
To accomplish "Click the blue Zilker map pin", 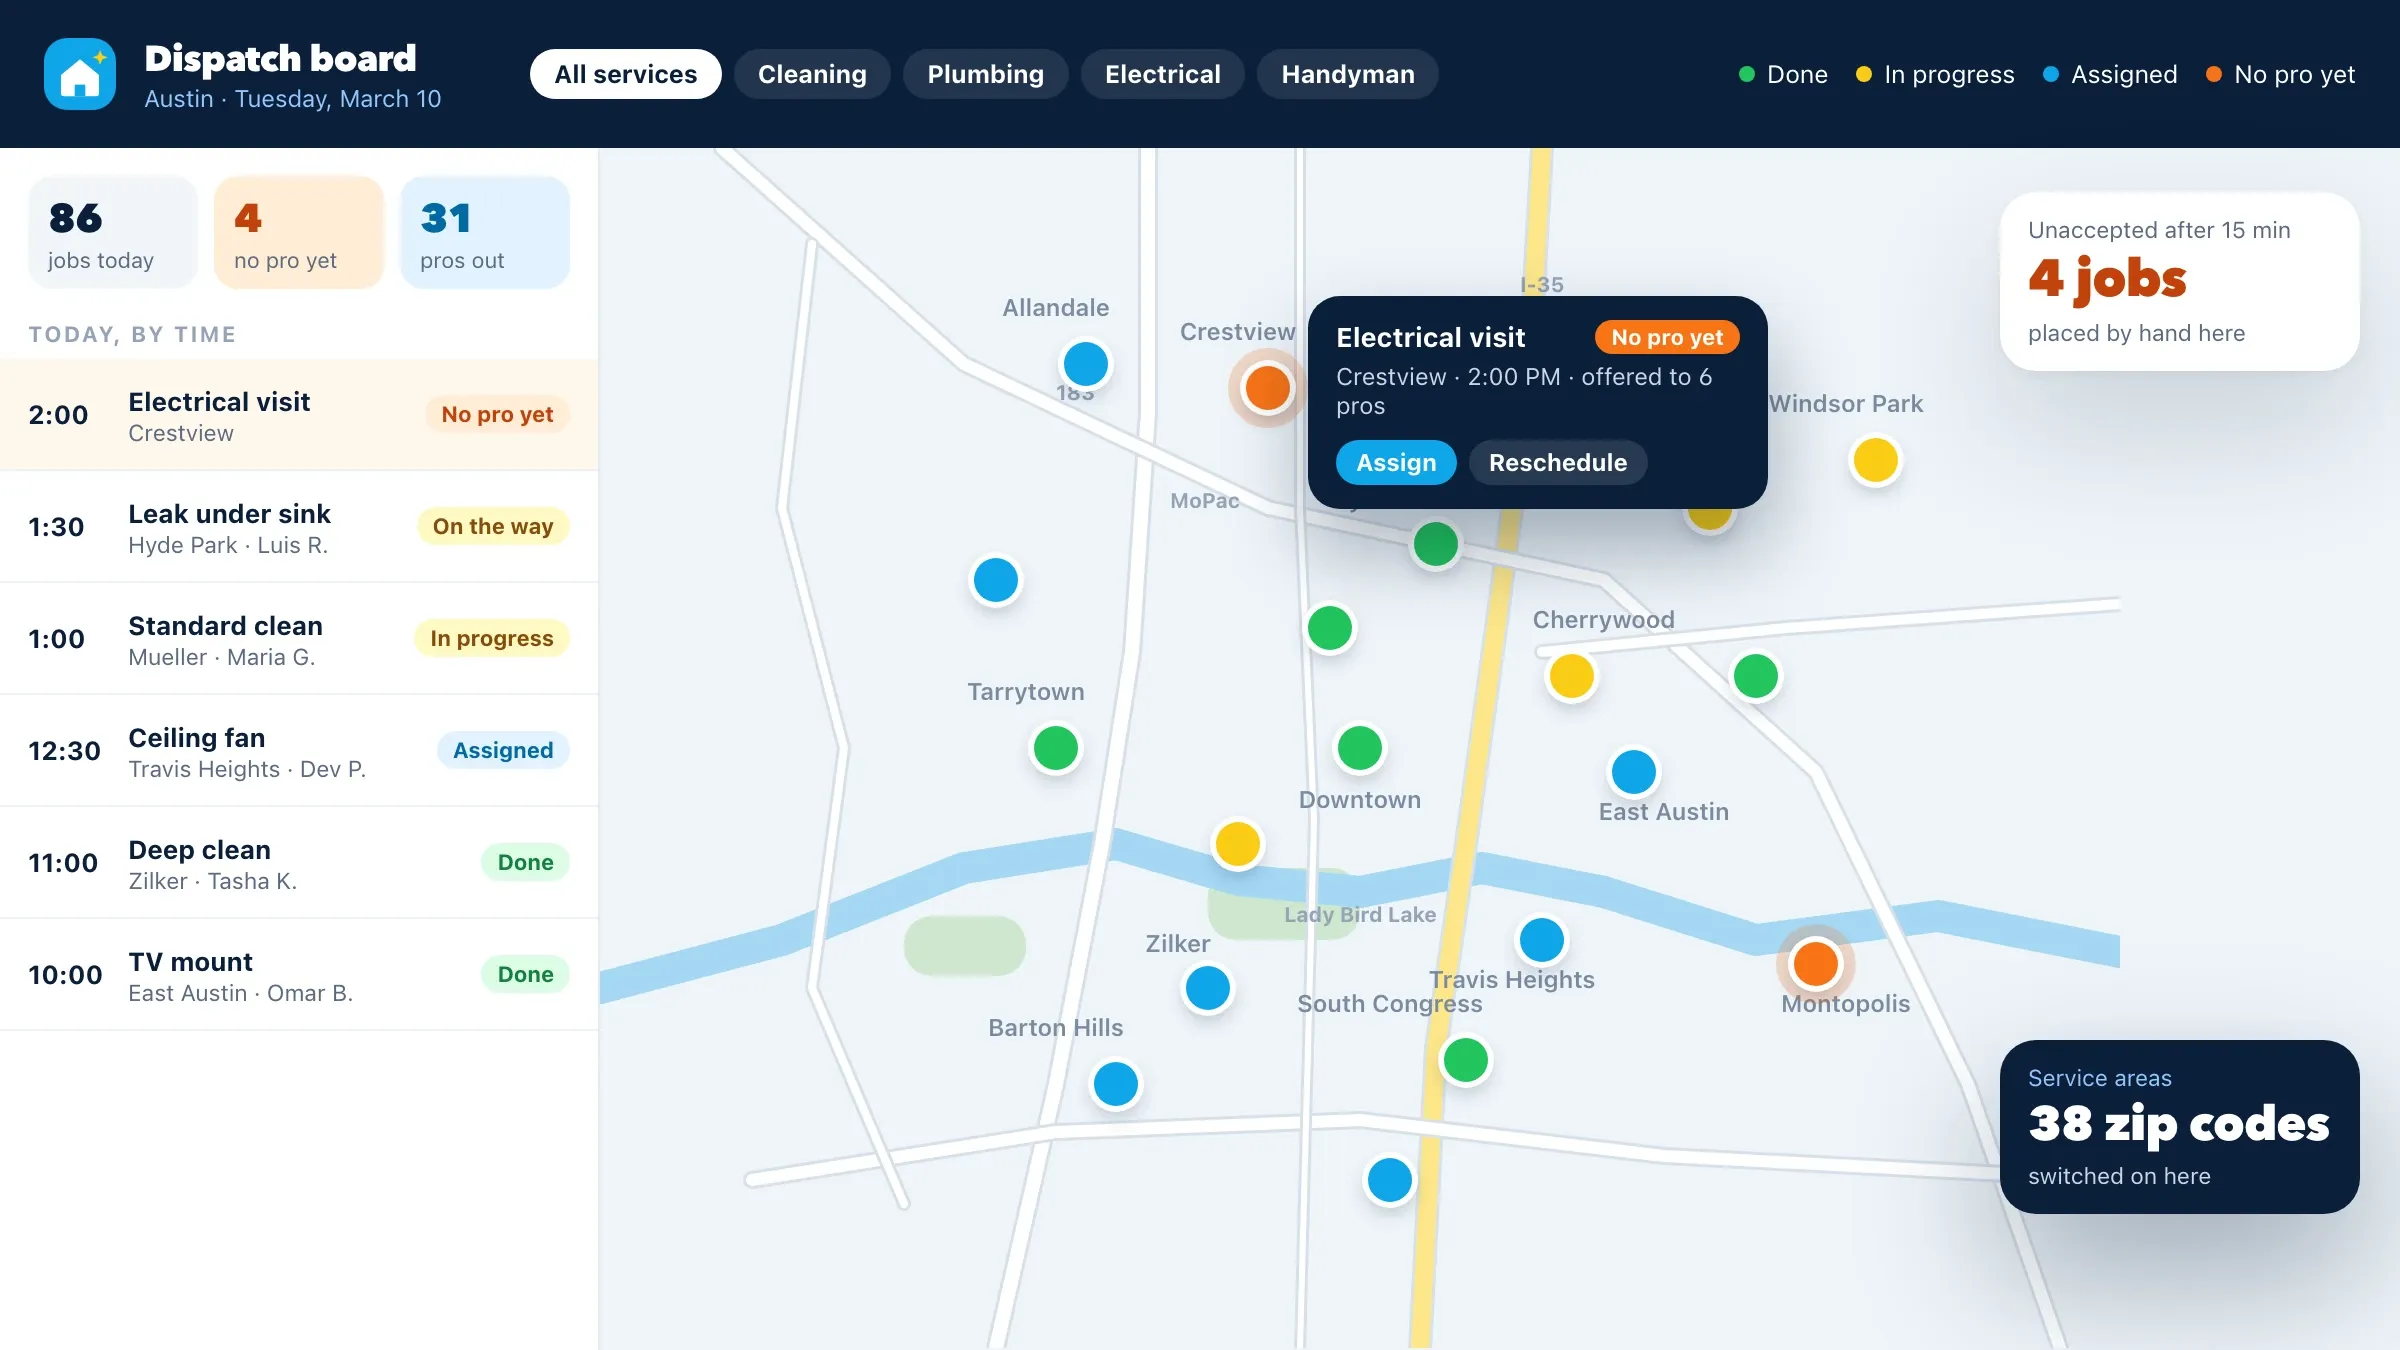I will click(x=1208, y=988).
